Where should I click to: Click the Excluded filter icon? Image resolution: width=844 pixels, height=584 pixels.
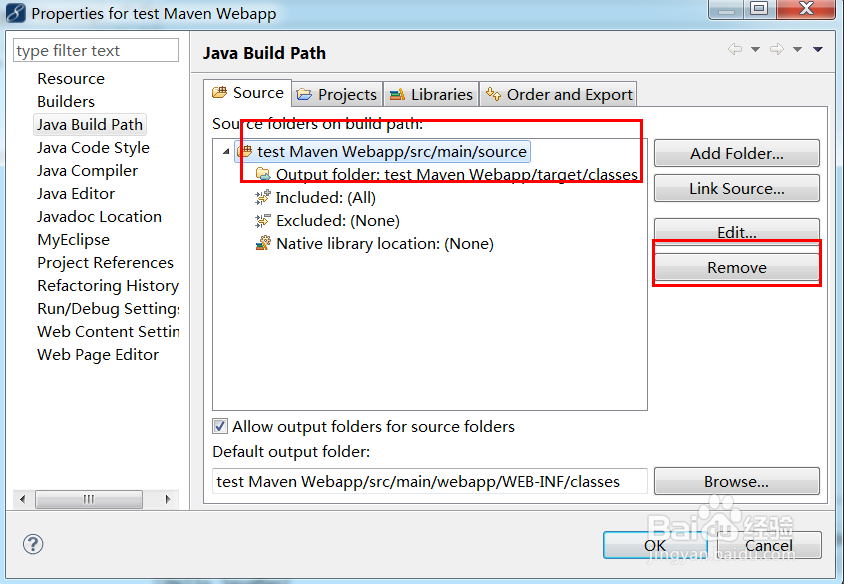tap(264, 221)
